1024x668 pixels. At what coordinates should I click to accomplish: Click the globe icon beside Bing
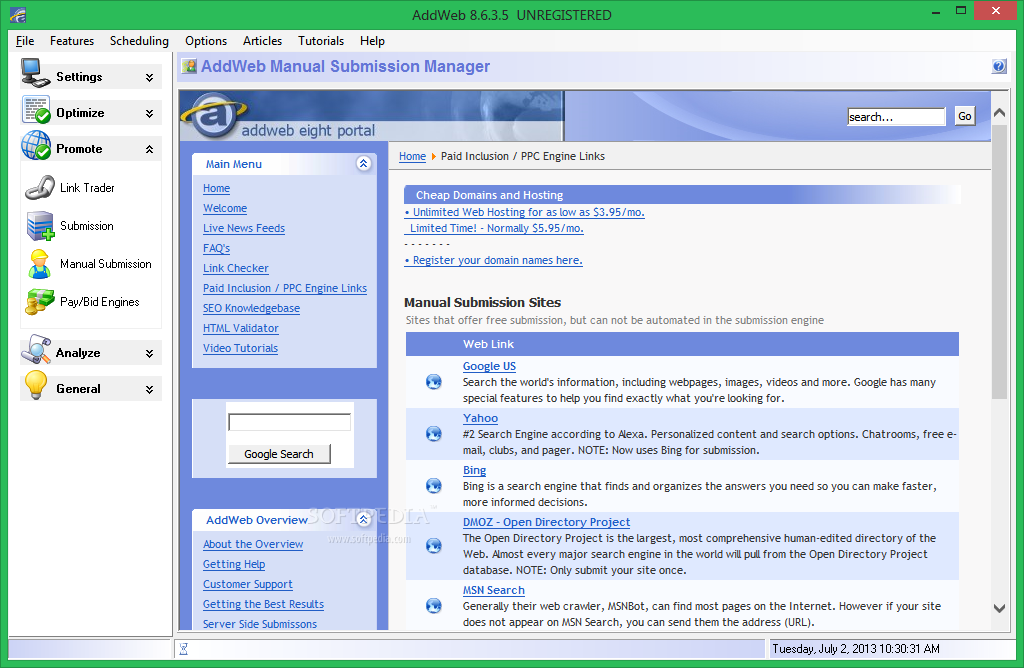434,486
